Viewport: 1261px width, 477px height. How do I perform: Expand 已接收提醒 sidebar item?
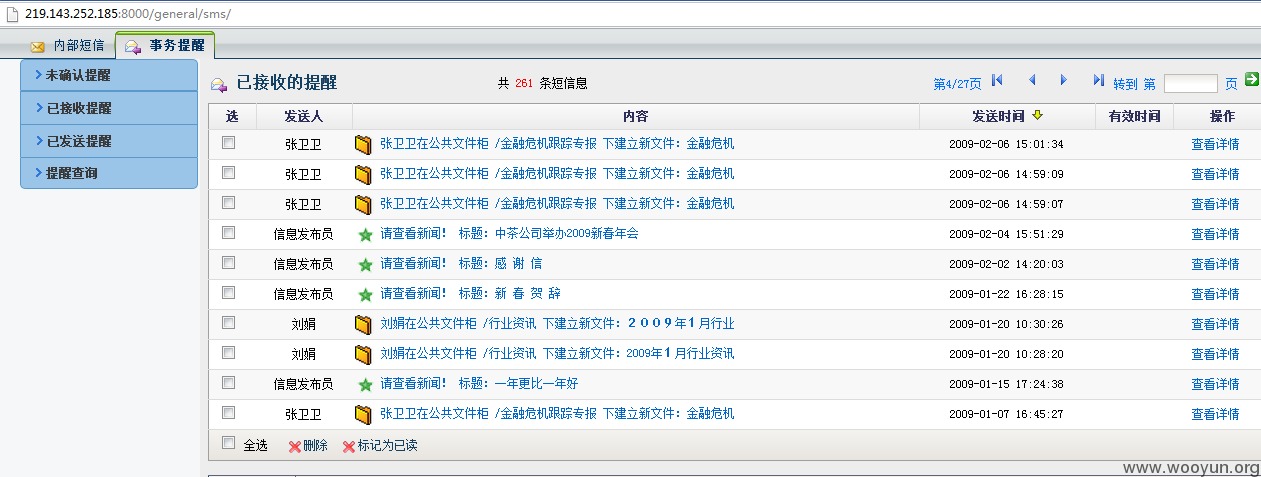pyautogui.click(x=109, y=108)
